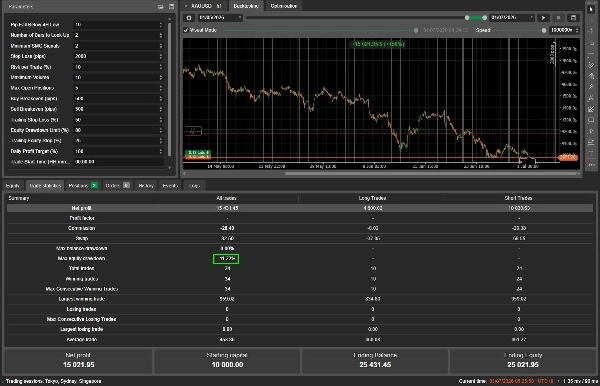Toggle the Visual Mode checkbox
The height and width of the screenshot is (386, 600).
[186, 30]
